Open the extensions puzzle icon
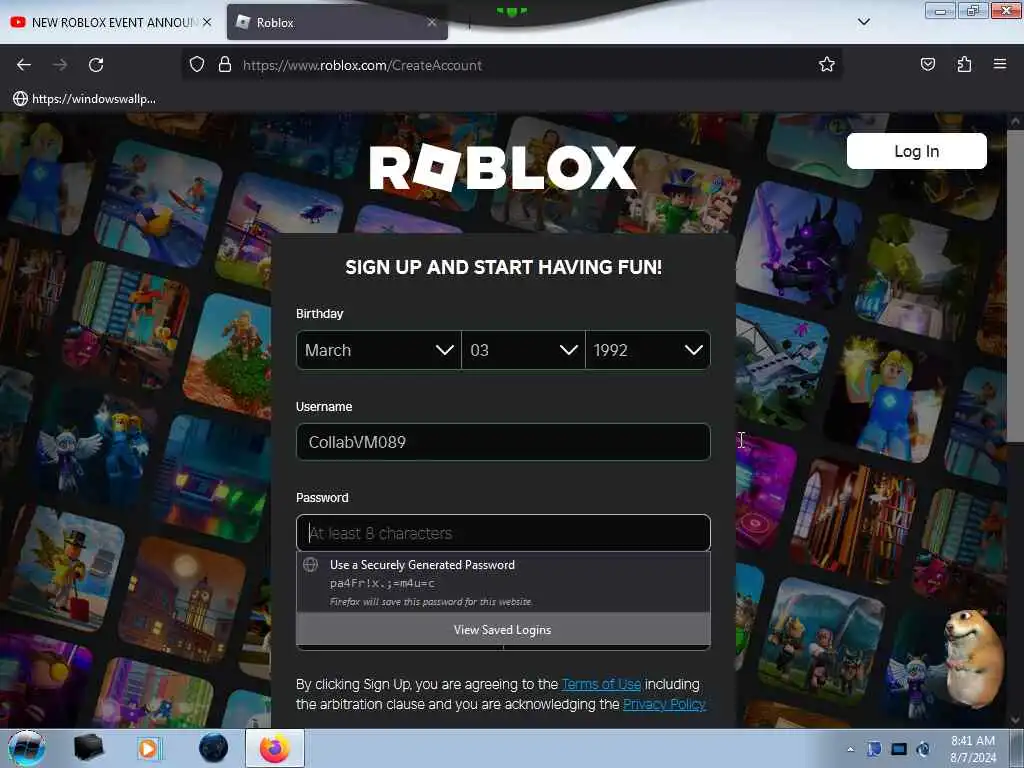This screenshot has width=1024, height=768. coord(964,64)
